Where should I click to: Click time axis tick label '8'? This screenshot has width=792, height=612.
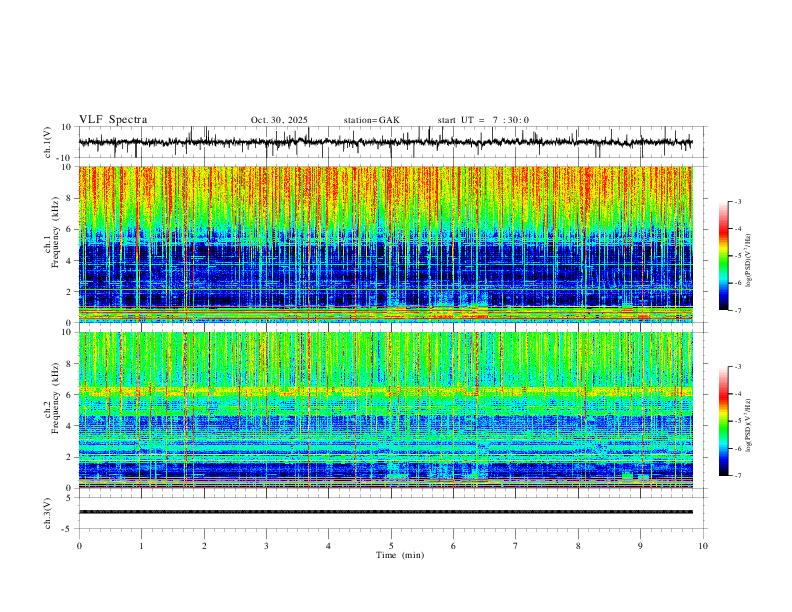[578, 546]
